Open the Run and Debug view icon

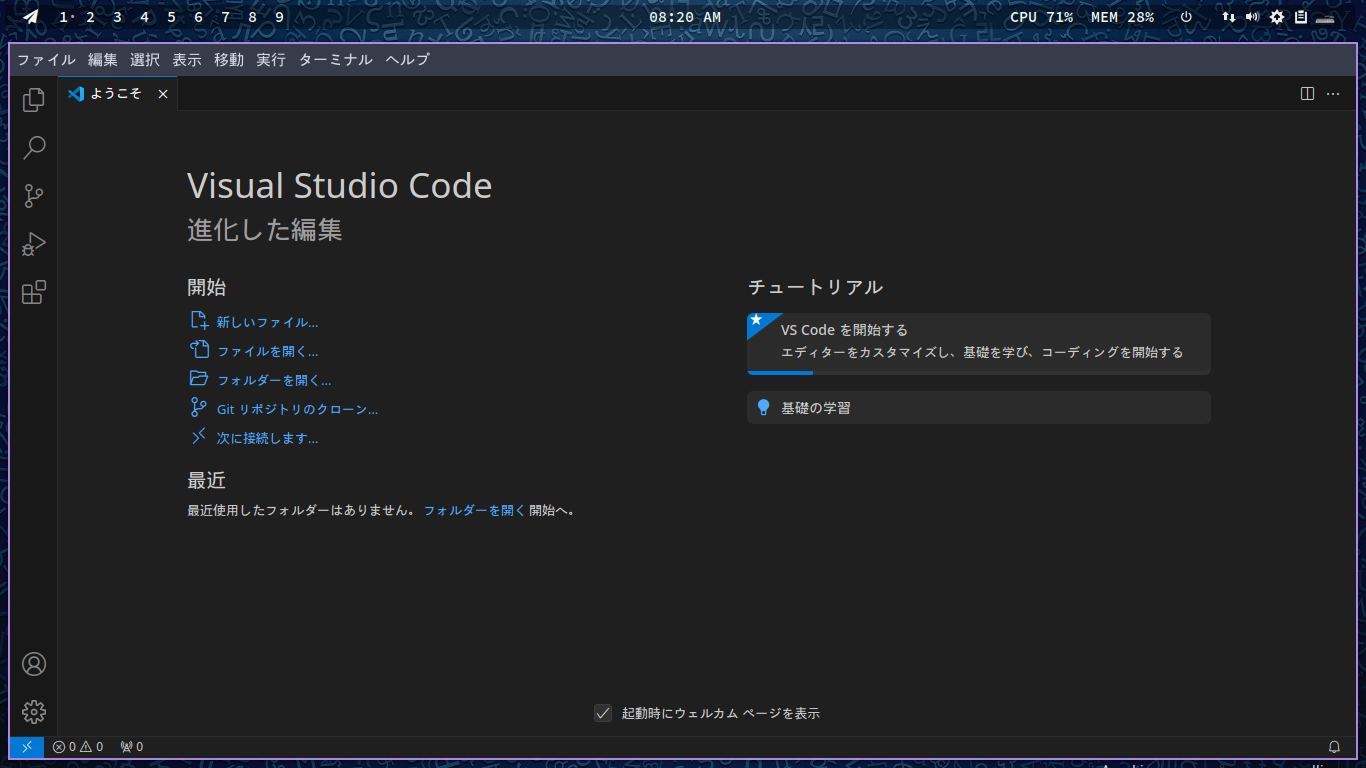(x=34, y=244)
